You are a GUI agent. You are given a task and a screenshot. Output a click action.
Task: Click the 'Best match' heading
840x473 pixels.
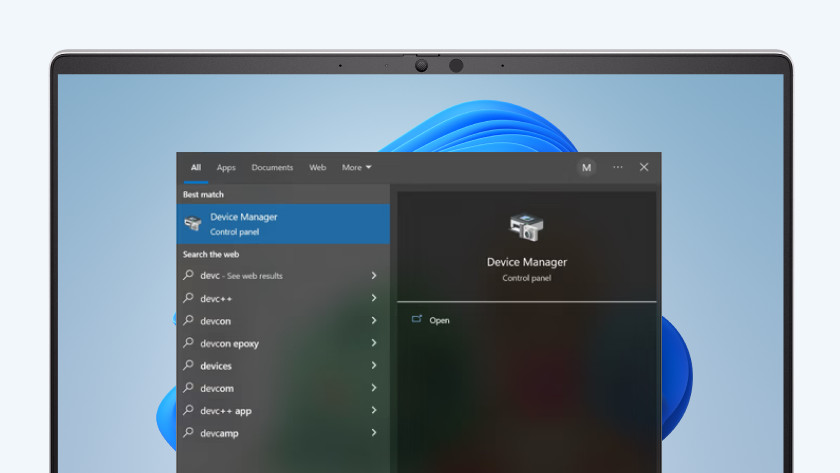(x=204, y=194)
